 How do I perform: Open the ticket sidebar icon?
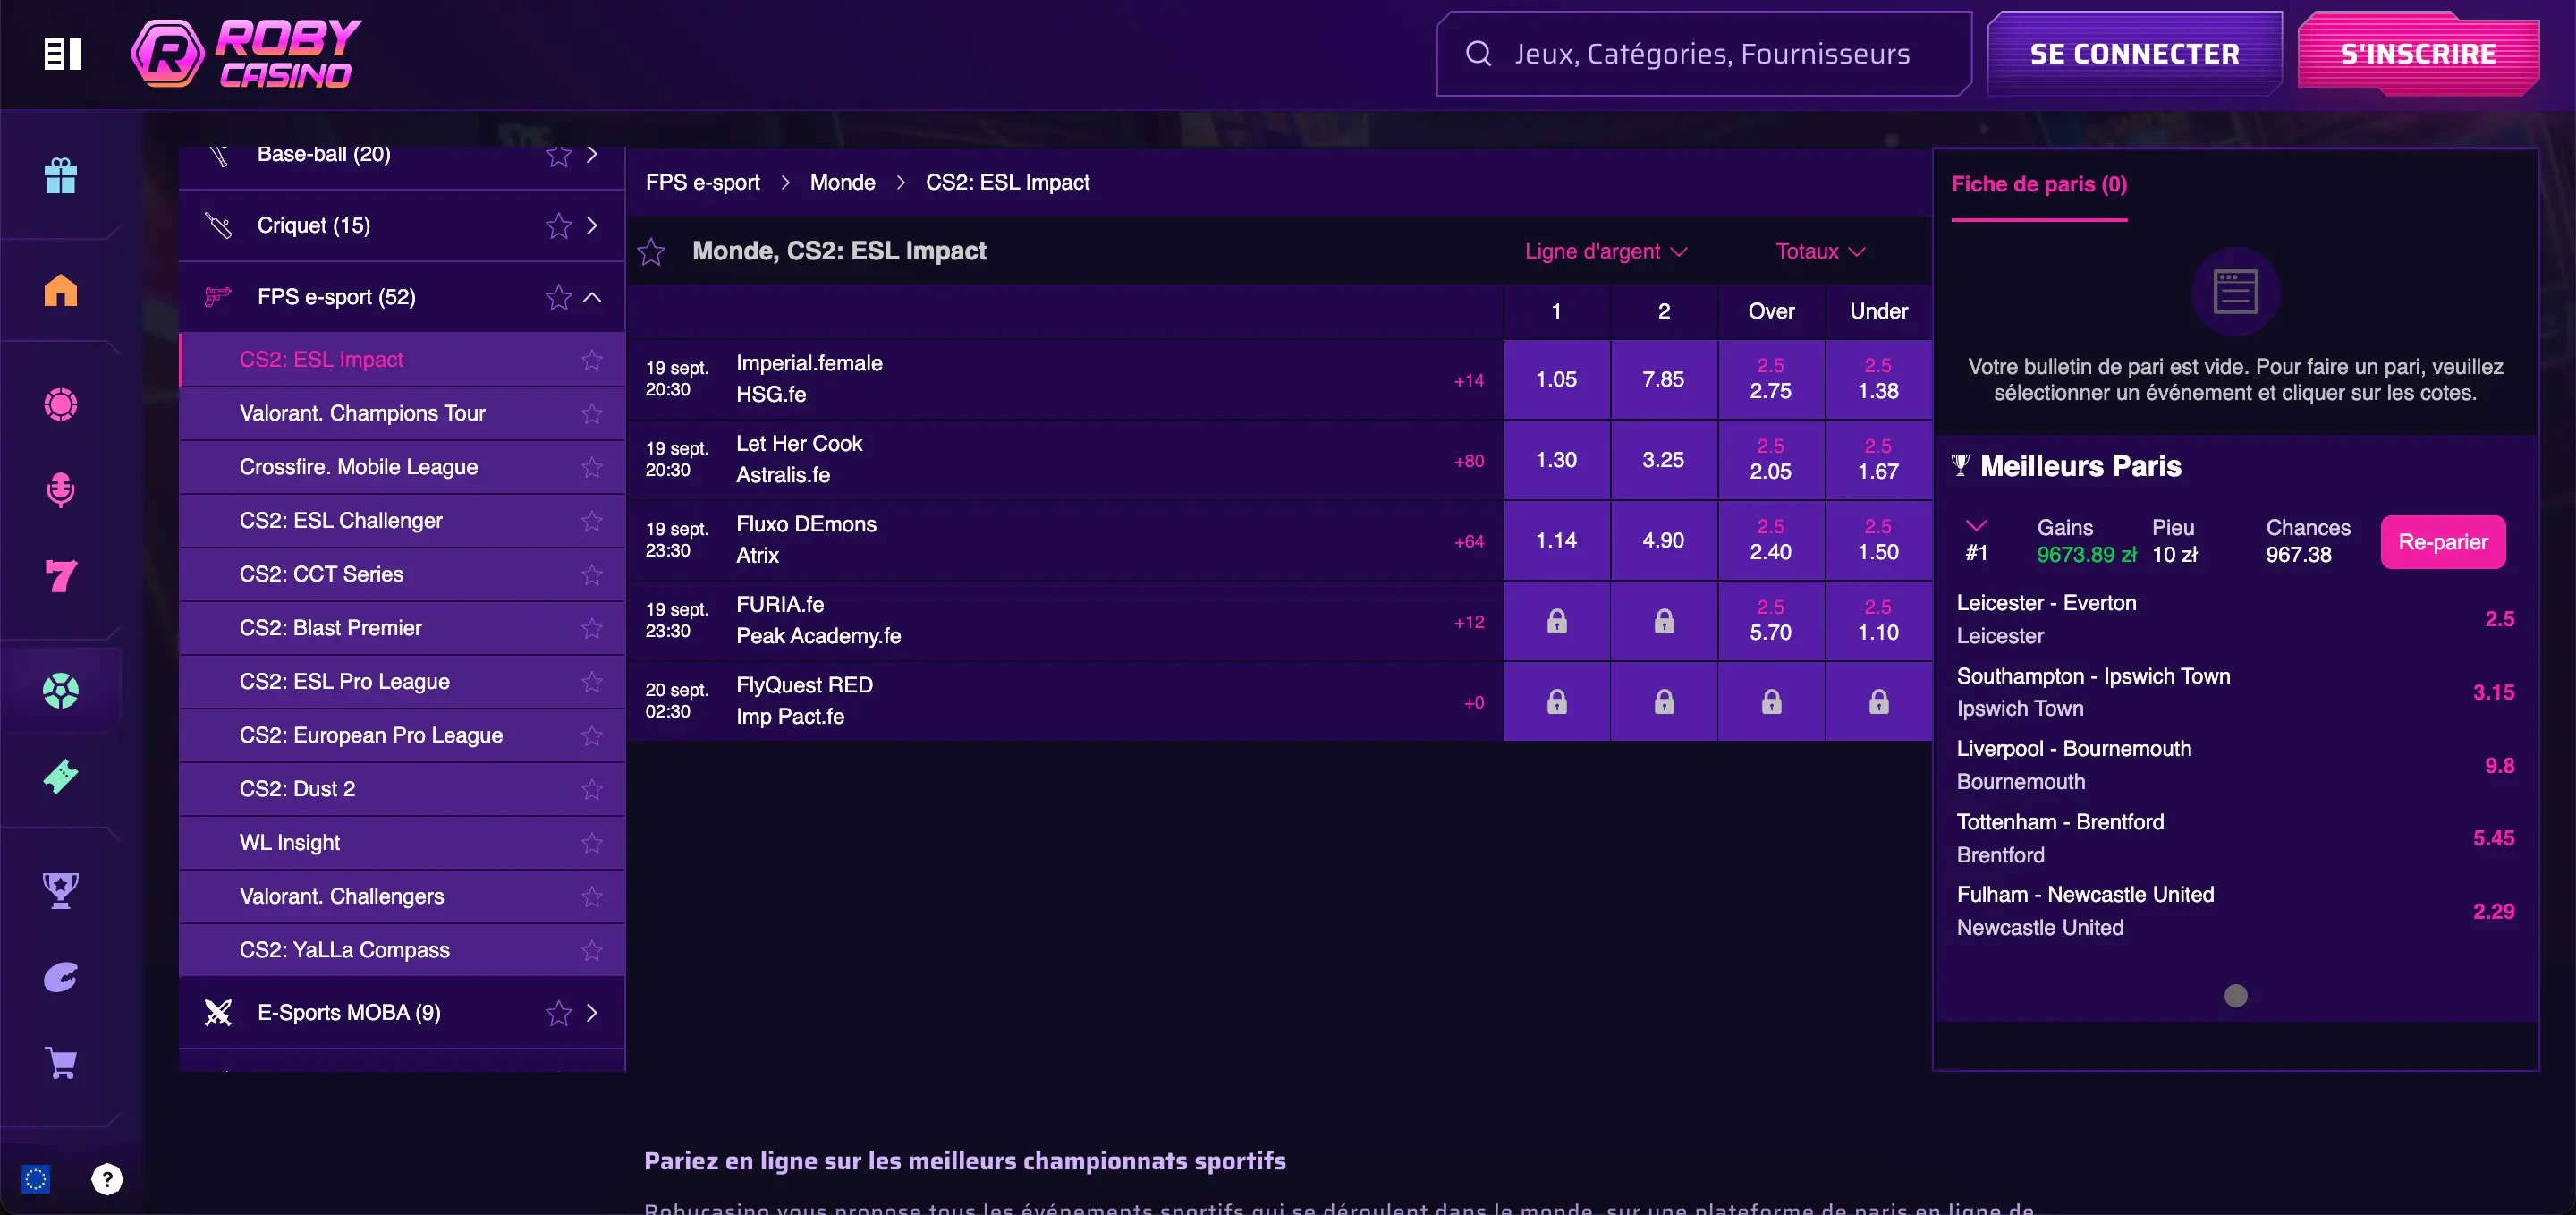click(61, 776)
